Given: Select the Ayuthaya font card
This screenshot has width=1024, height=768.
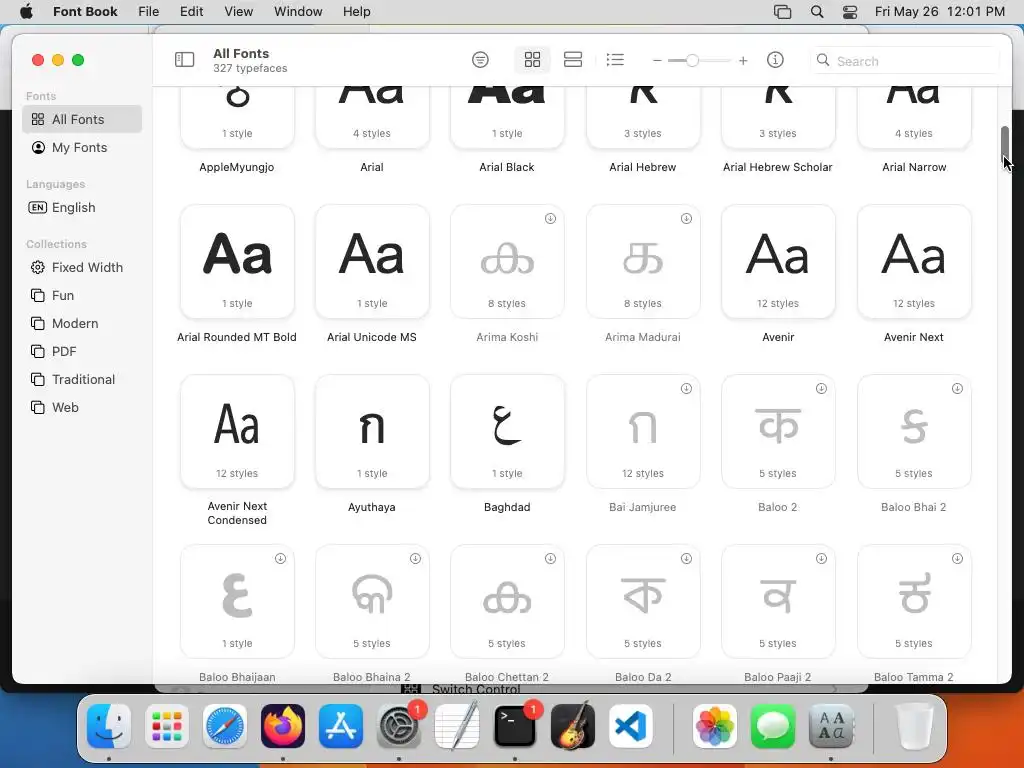Looking at the screenshot, I should point(372,432).
